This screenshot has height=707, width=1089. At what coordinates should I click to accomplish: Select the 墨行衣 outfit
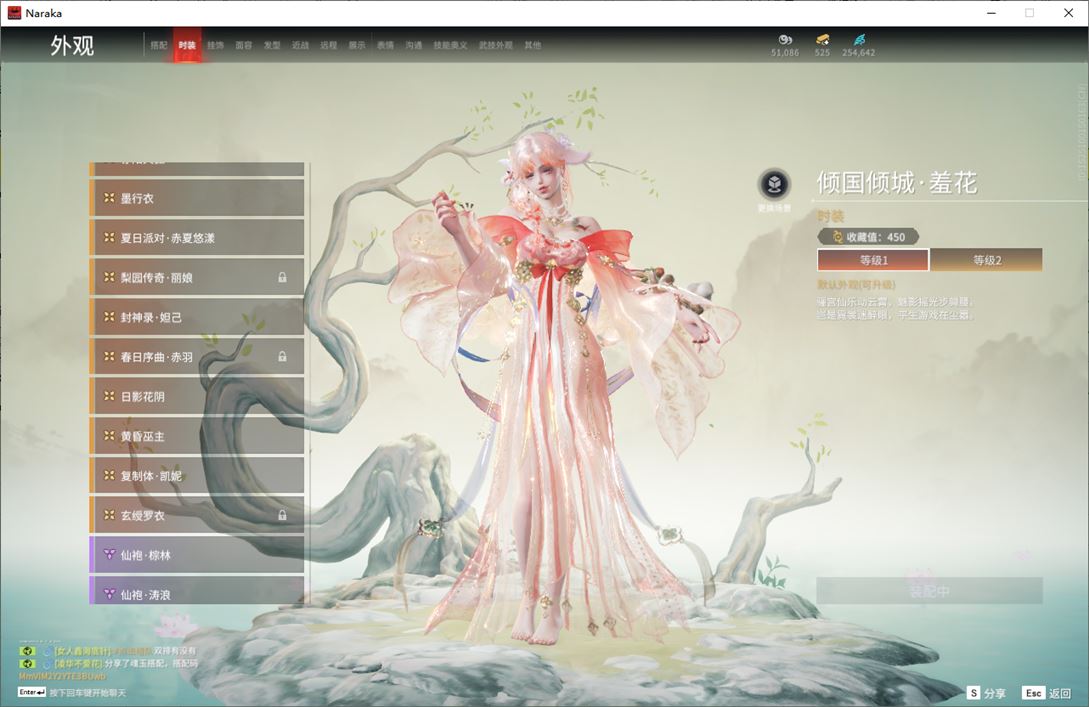(x=197, y=198)
